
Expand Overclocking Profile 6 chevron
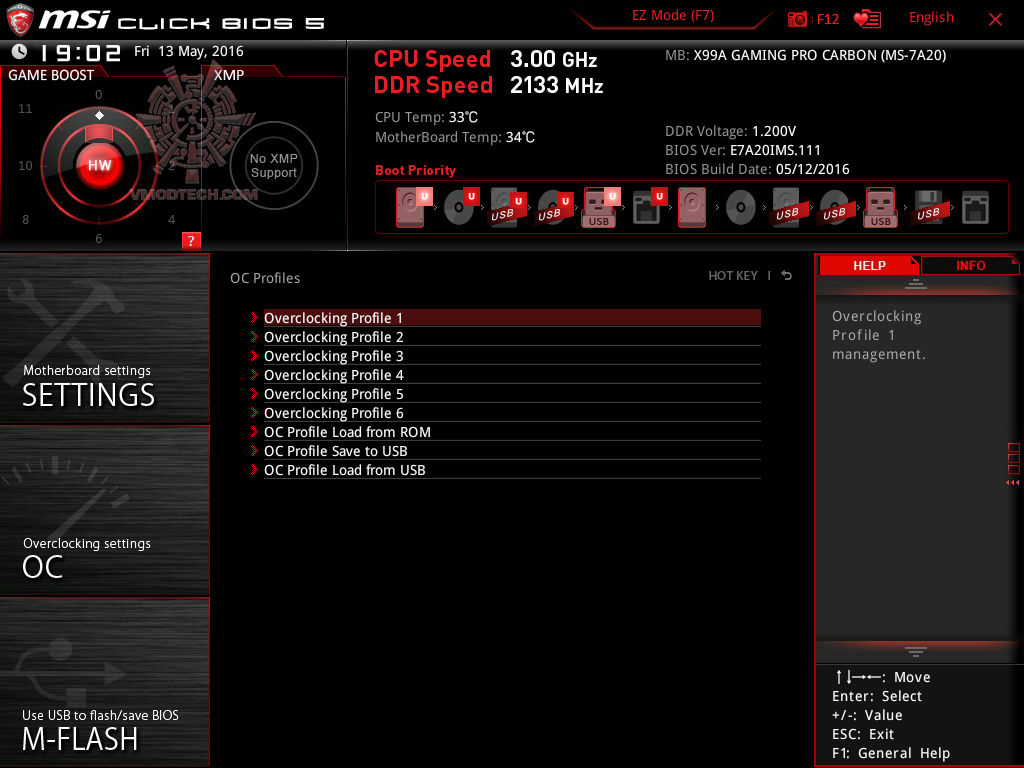255,413
